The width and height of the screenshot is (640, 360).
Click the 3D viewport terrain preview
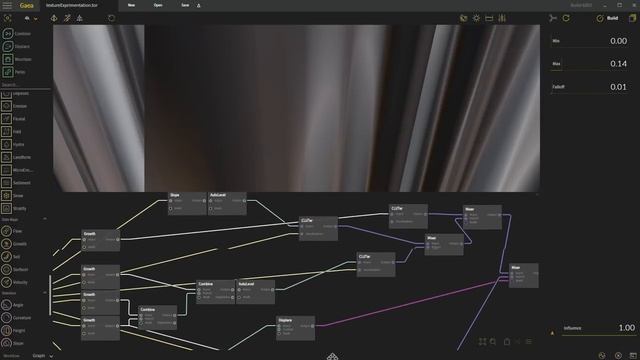[296, 108]
